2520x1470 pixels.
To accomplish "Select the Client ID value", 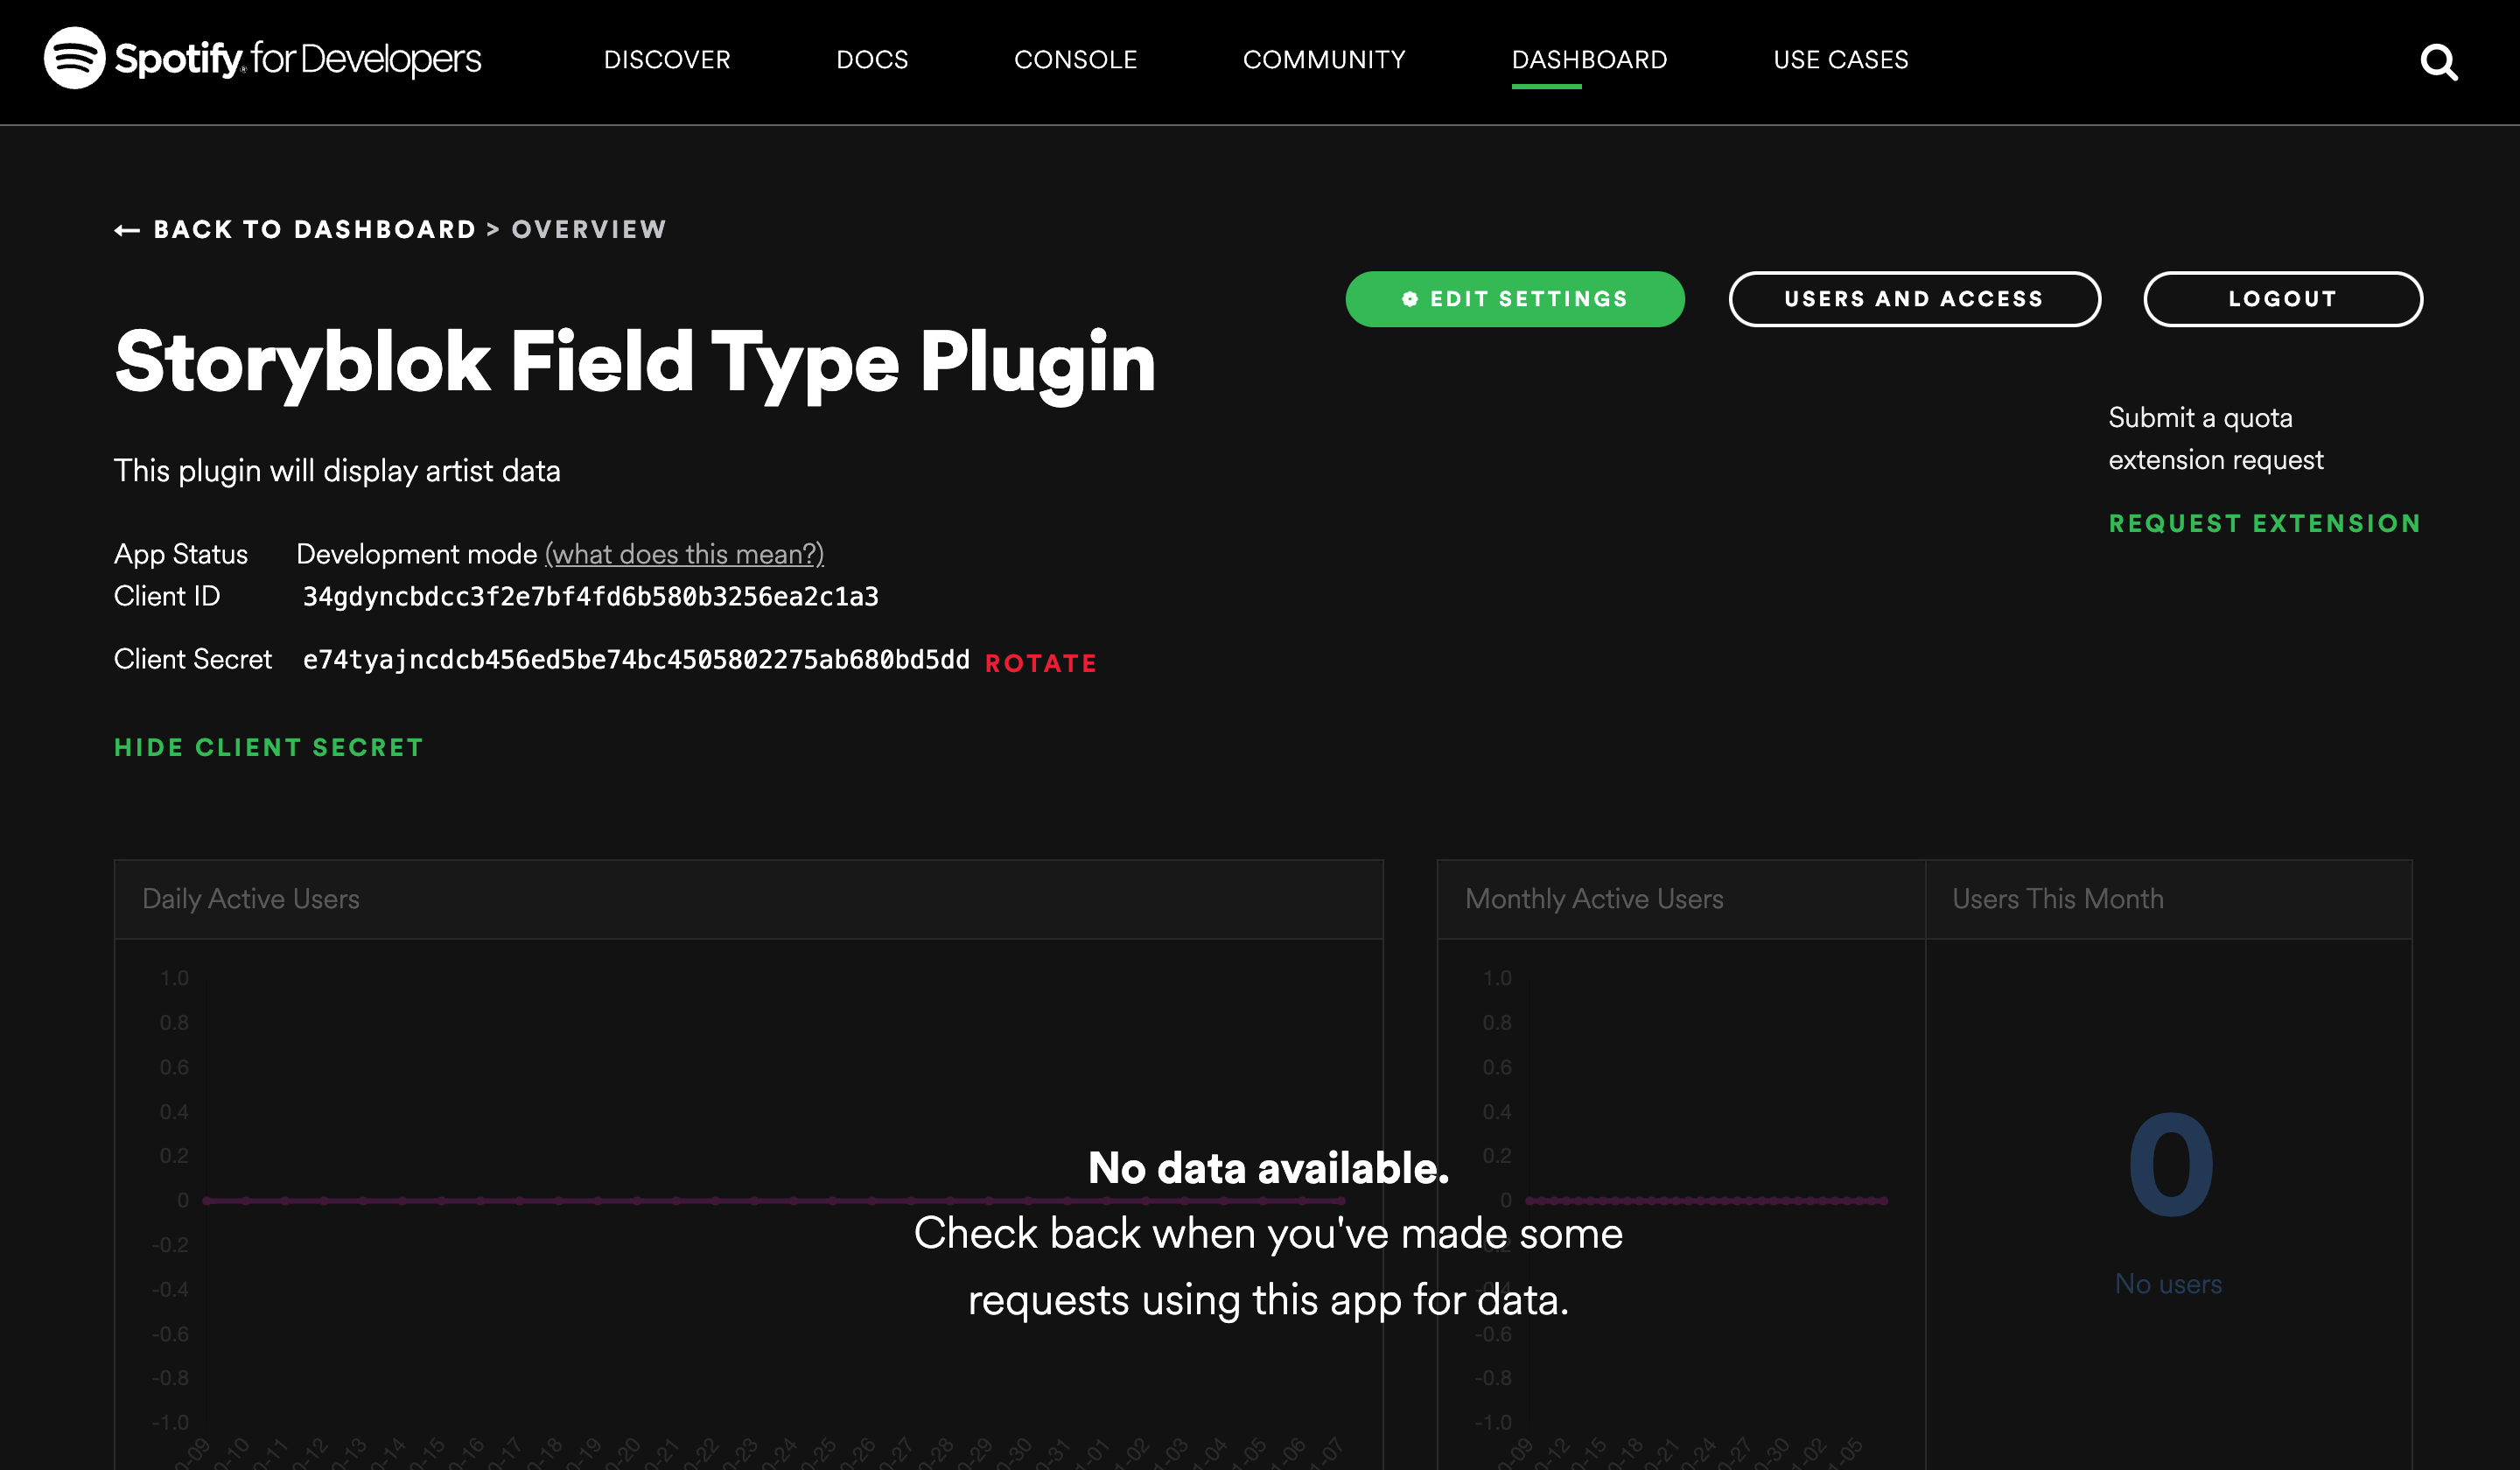I will pyautogui.click(x=590, y=597).
